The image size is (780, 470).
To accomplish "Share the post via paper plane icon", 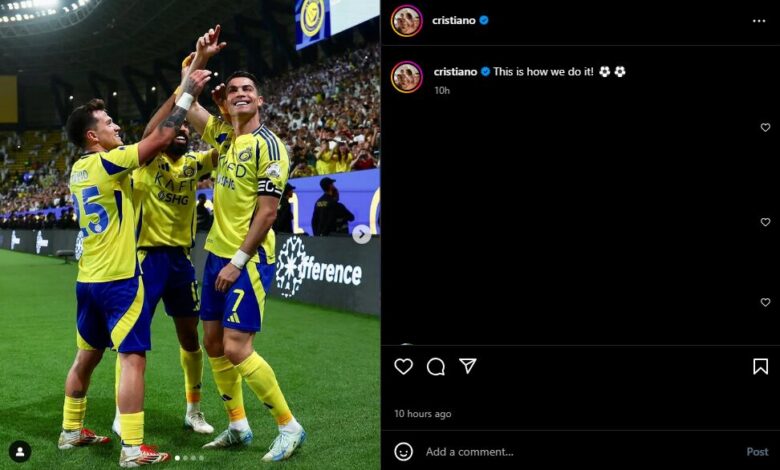I will point(468,366).
